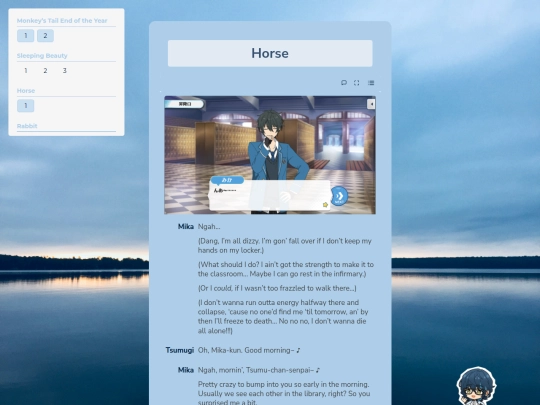Click the yellow star in the dialogue box

325,205
